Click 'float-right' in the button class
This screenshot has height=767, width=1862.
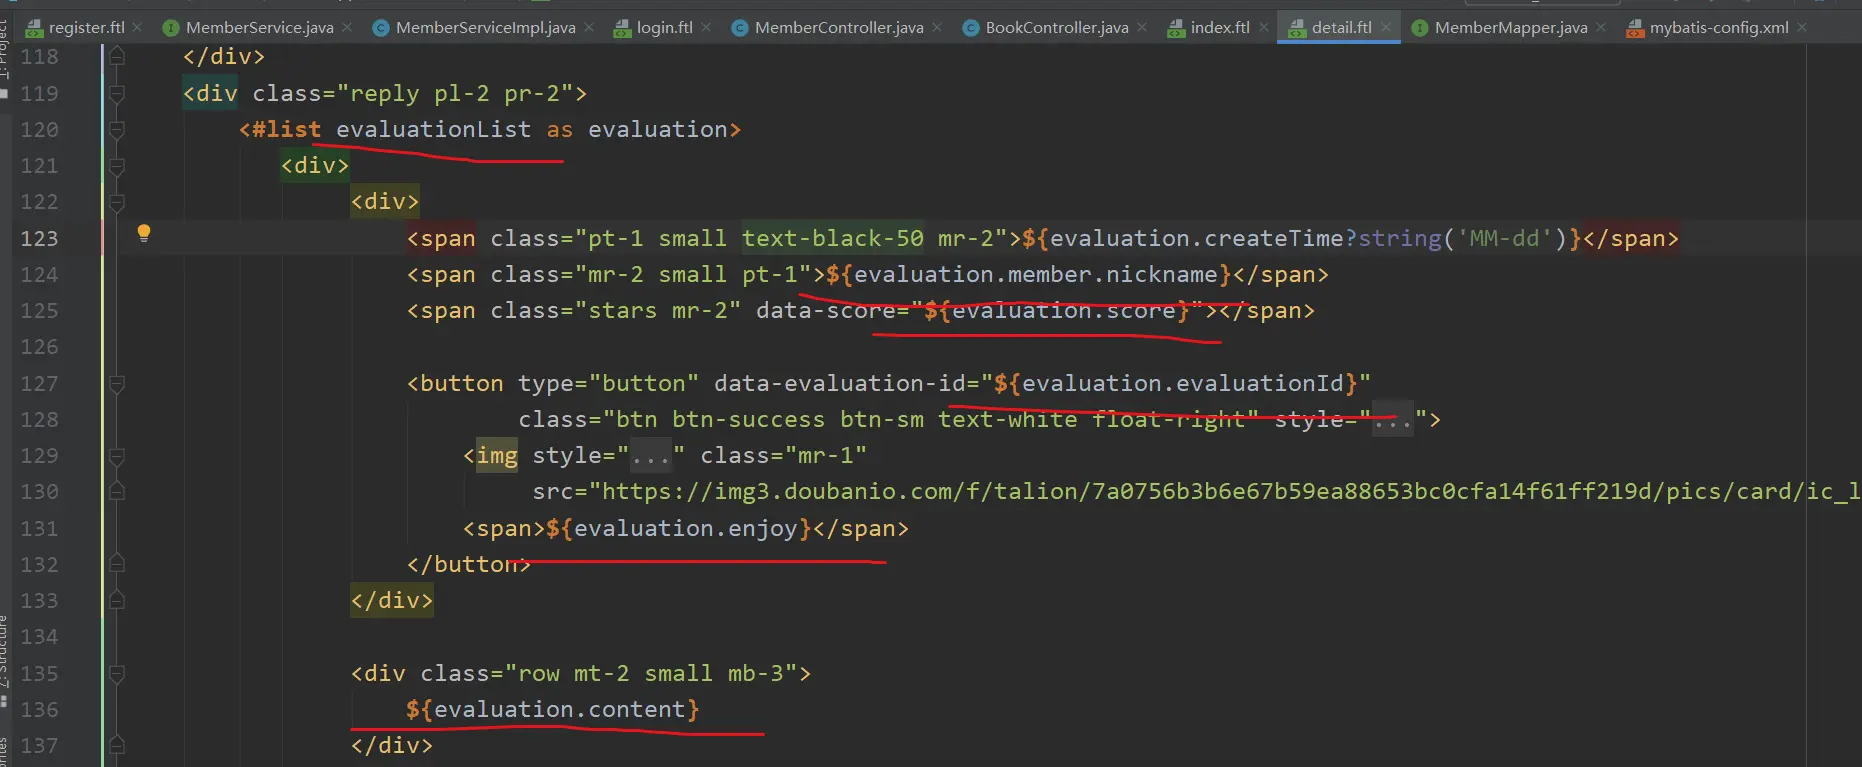[x=1168, y=420]
